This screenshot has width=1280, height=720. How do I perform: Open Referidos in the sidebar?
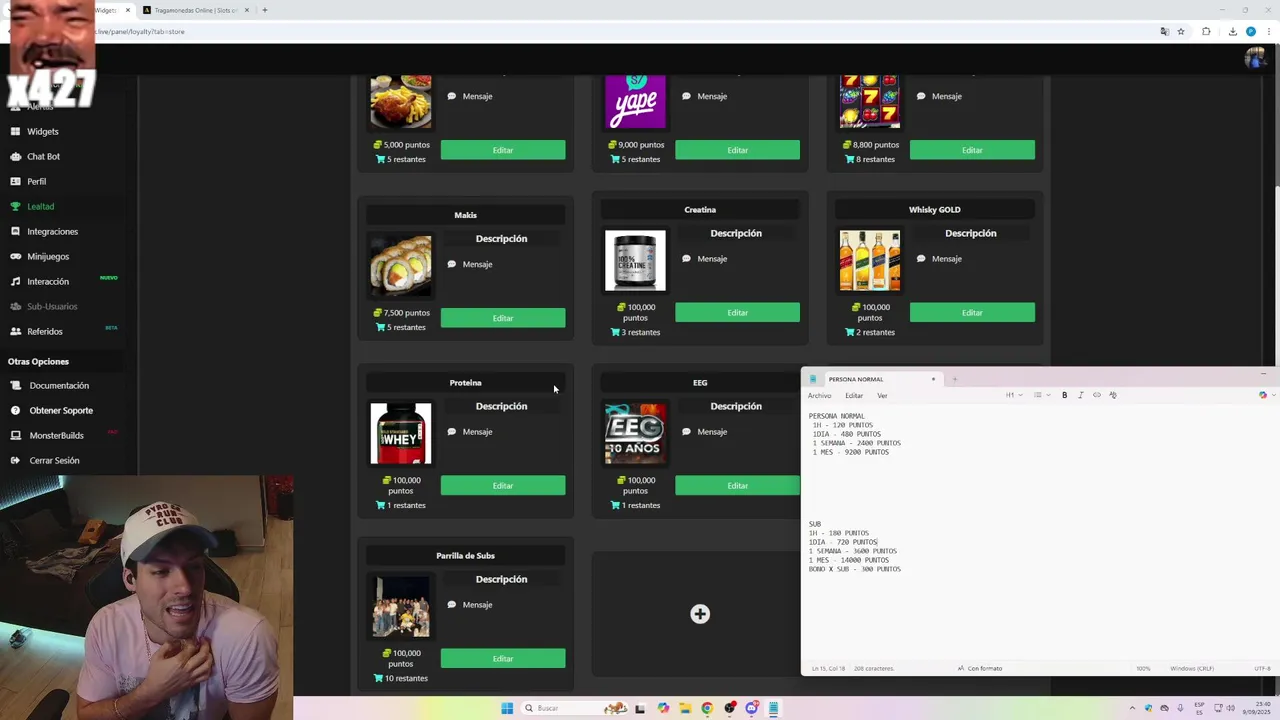tap(44, 331)
